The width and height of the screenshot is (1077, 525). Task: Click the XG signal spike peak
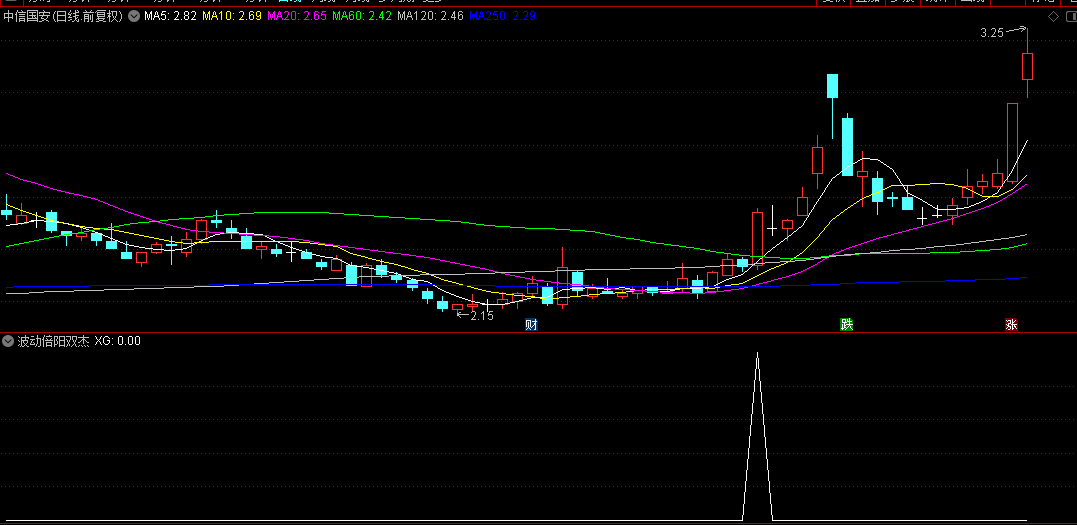758,353
